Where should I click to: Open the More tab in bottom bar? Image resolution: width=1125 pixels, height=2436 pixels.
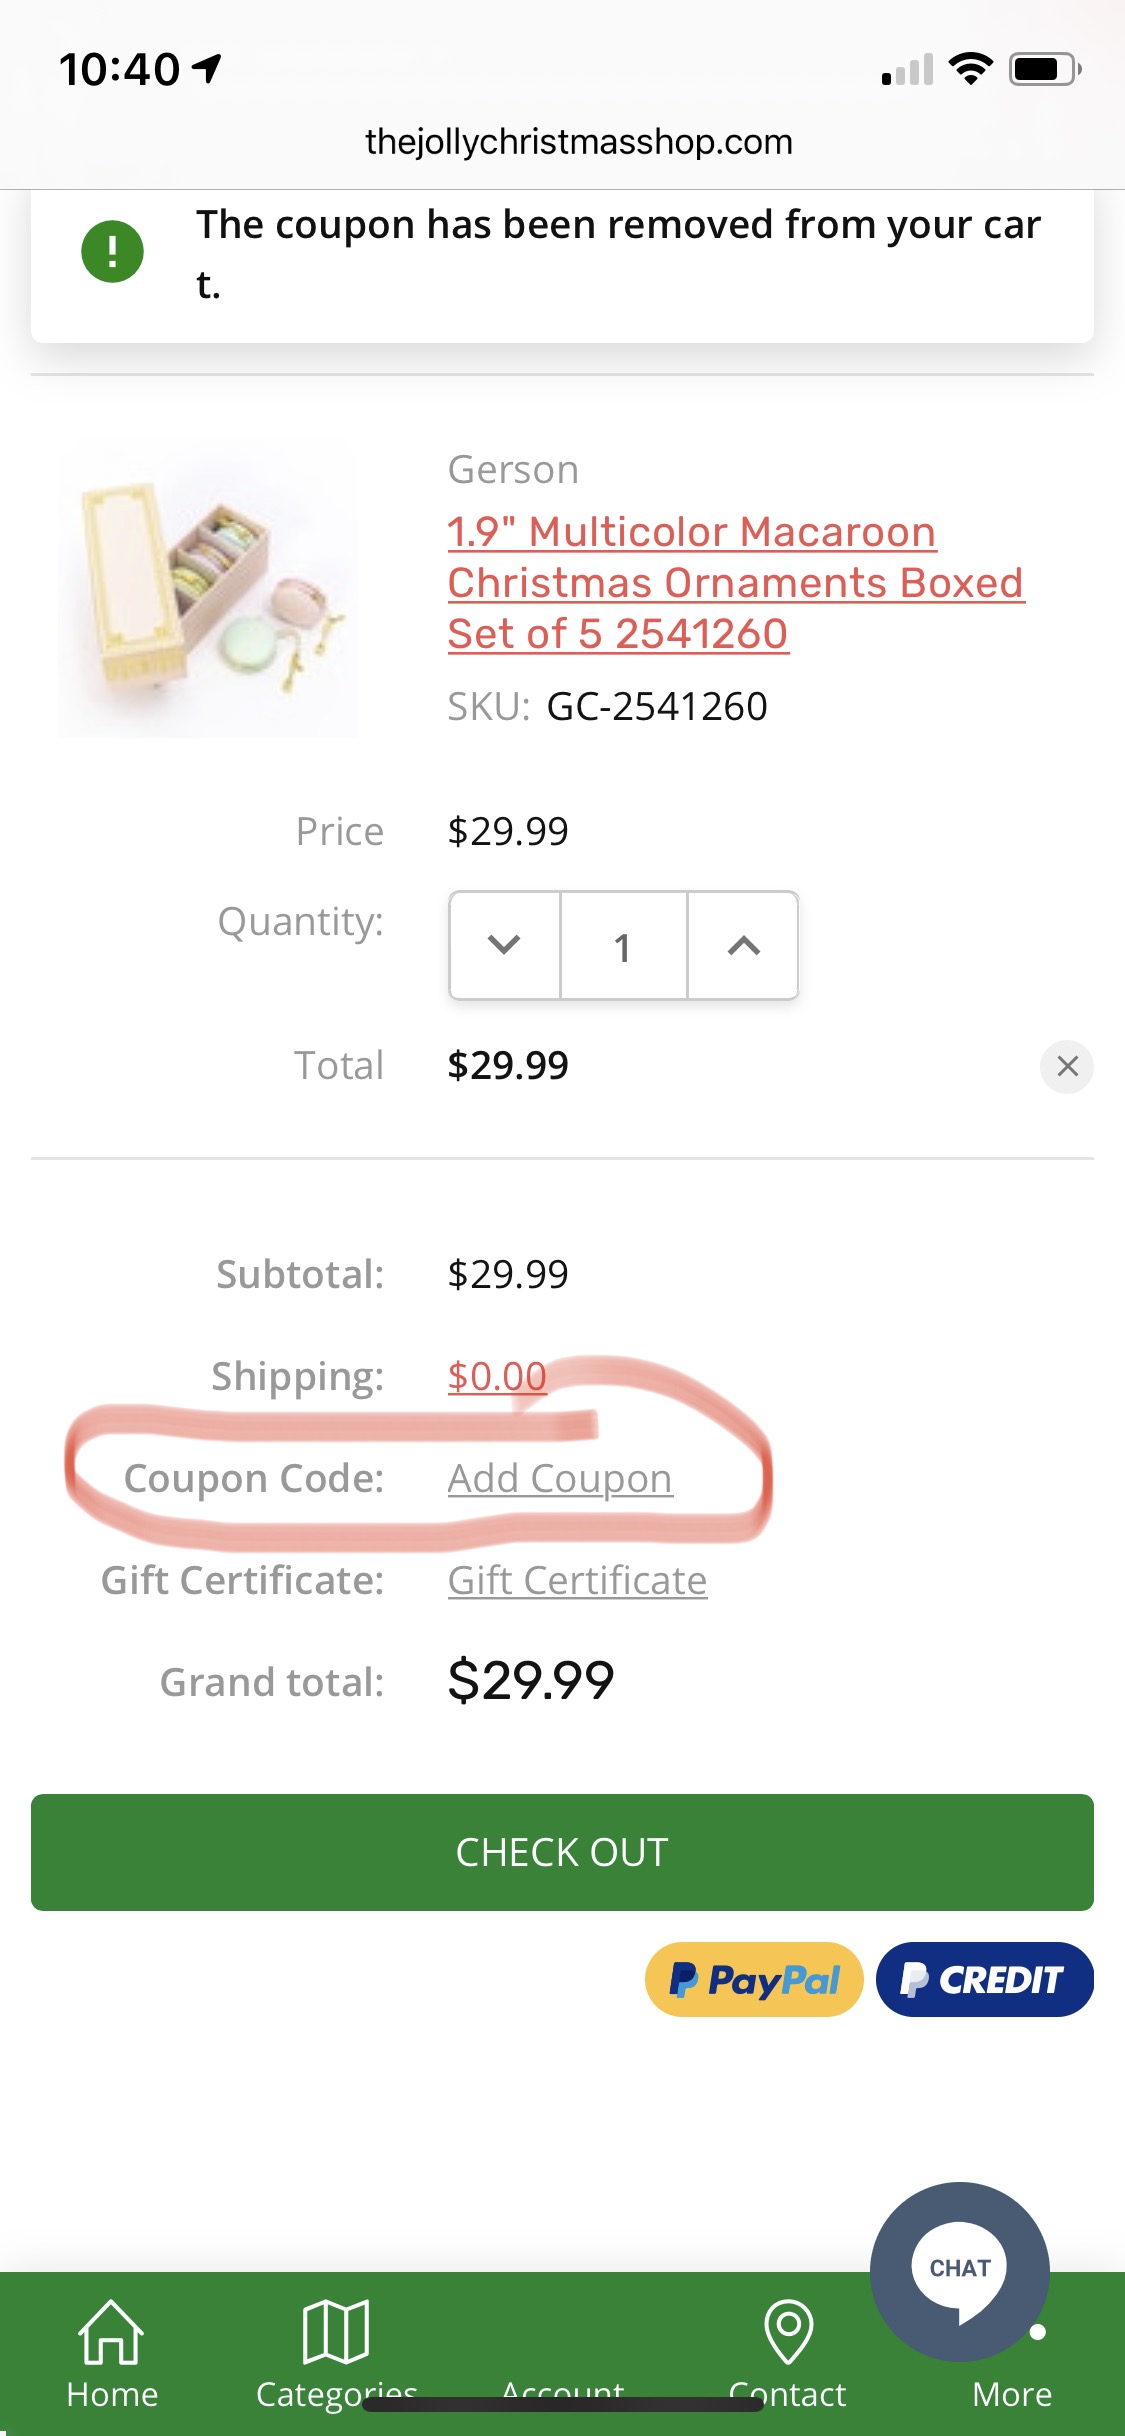coord(1012,2393)
